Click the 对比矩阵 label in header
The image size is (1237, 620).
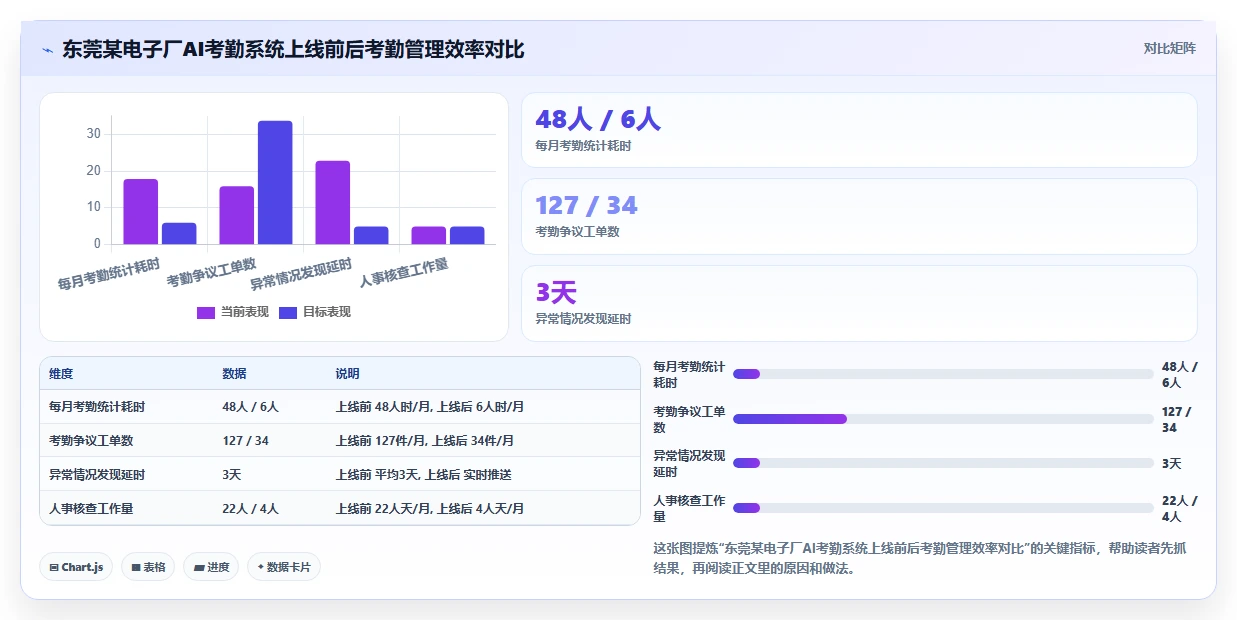pos(1170,48)
